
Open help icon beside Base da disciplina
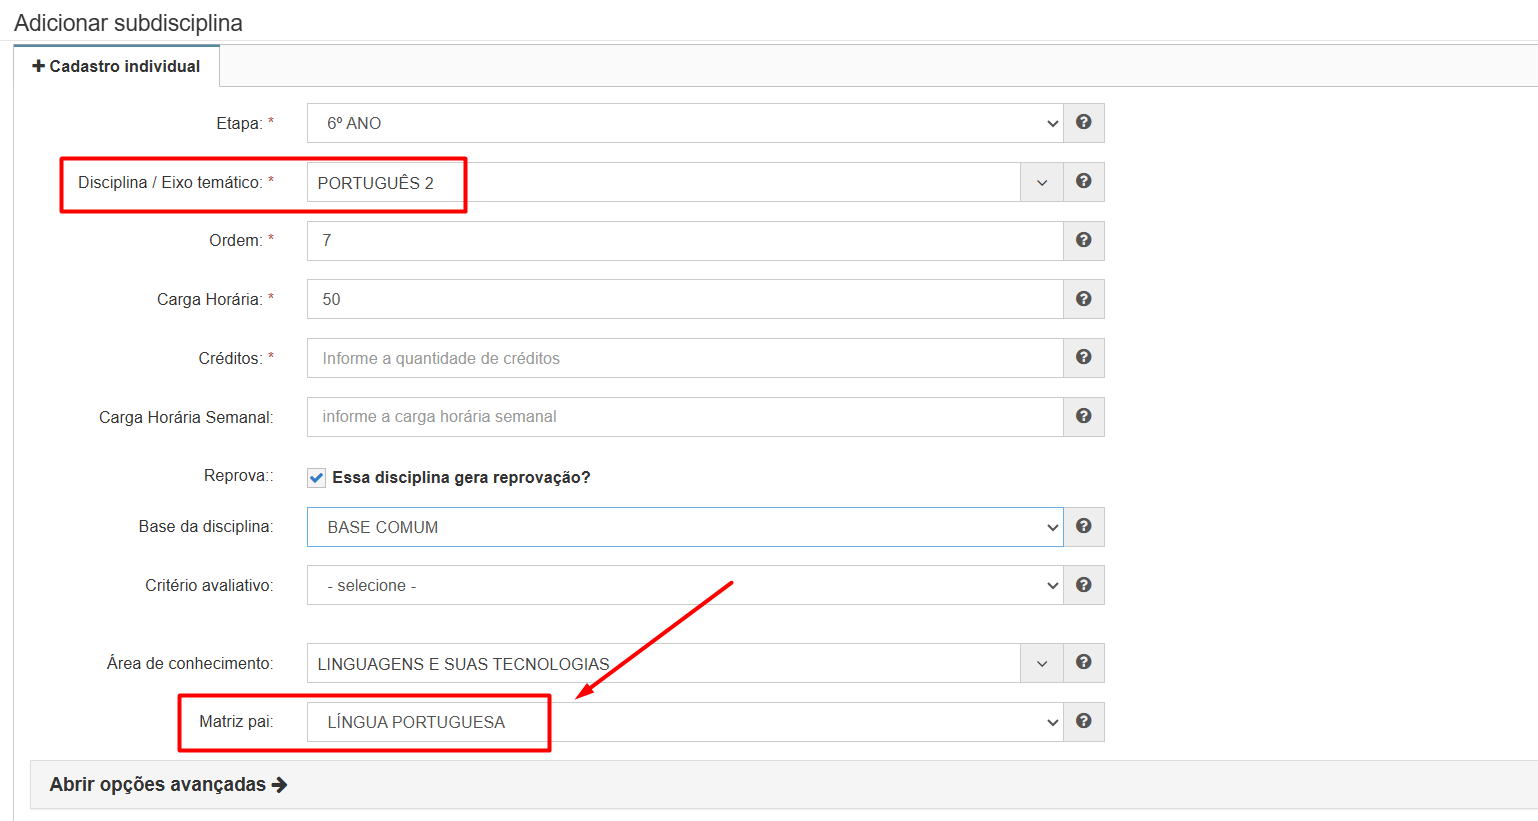[x=1083, y=526]
